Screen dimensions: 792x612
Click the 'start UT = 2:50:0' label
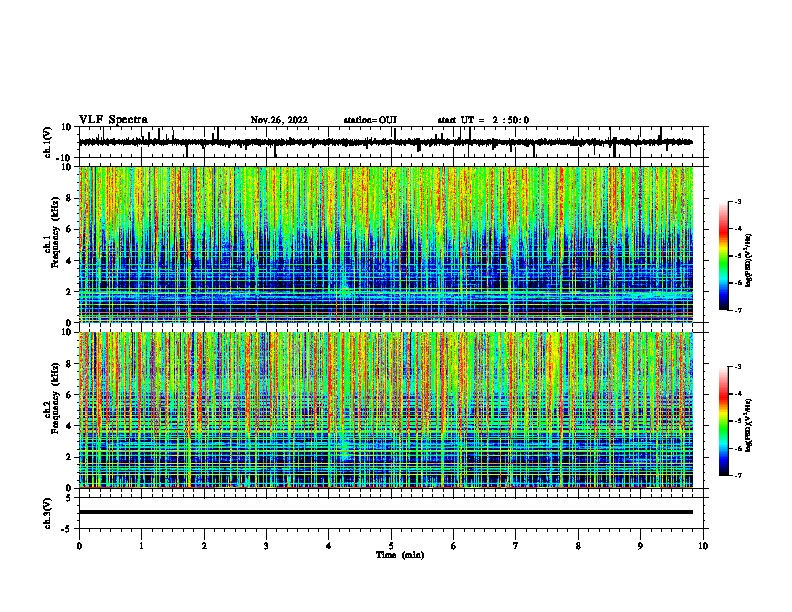tap(483, 120)
